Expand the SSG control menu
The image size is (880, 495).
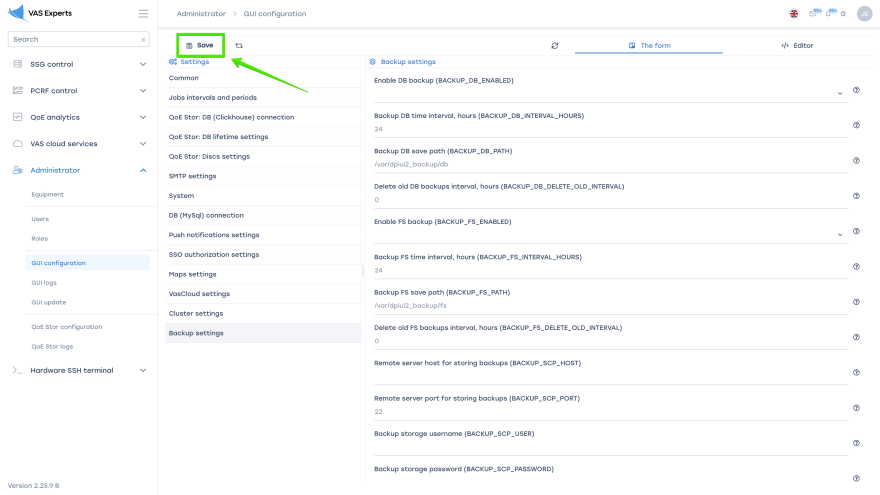(143, 64)
